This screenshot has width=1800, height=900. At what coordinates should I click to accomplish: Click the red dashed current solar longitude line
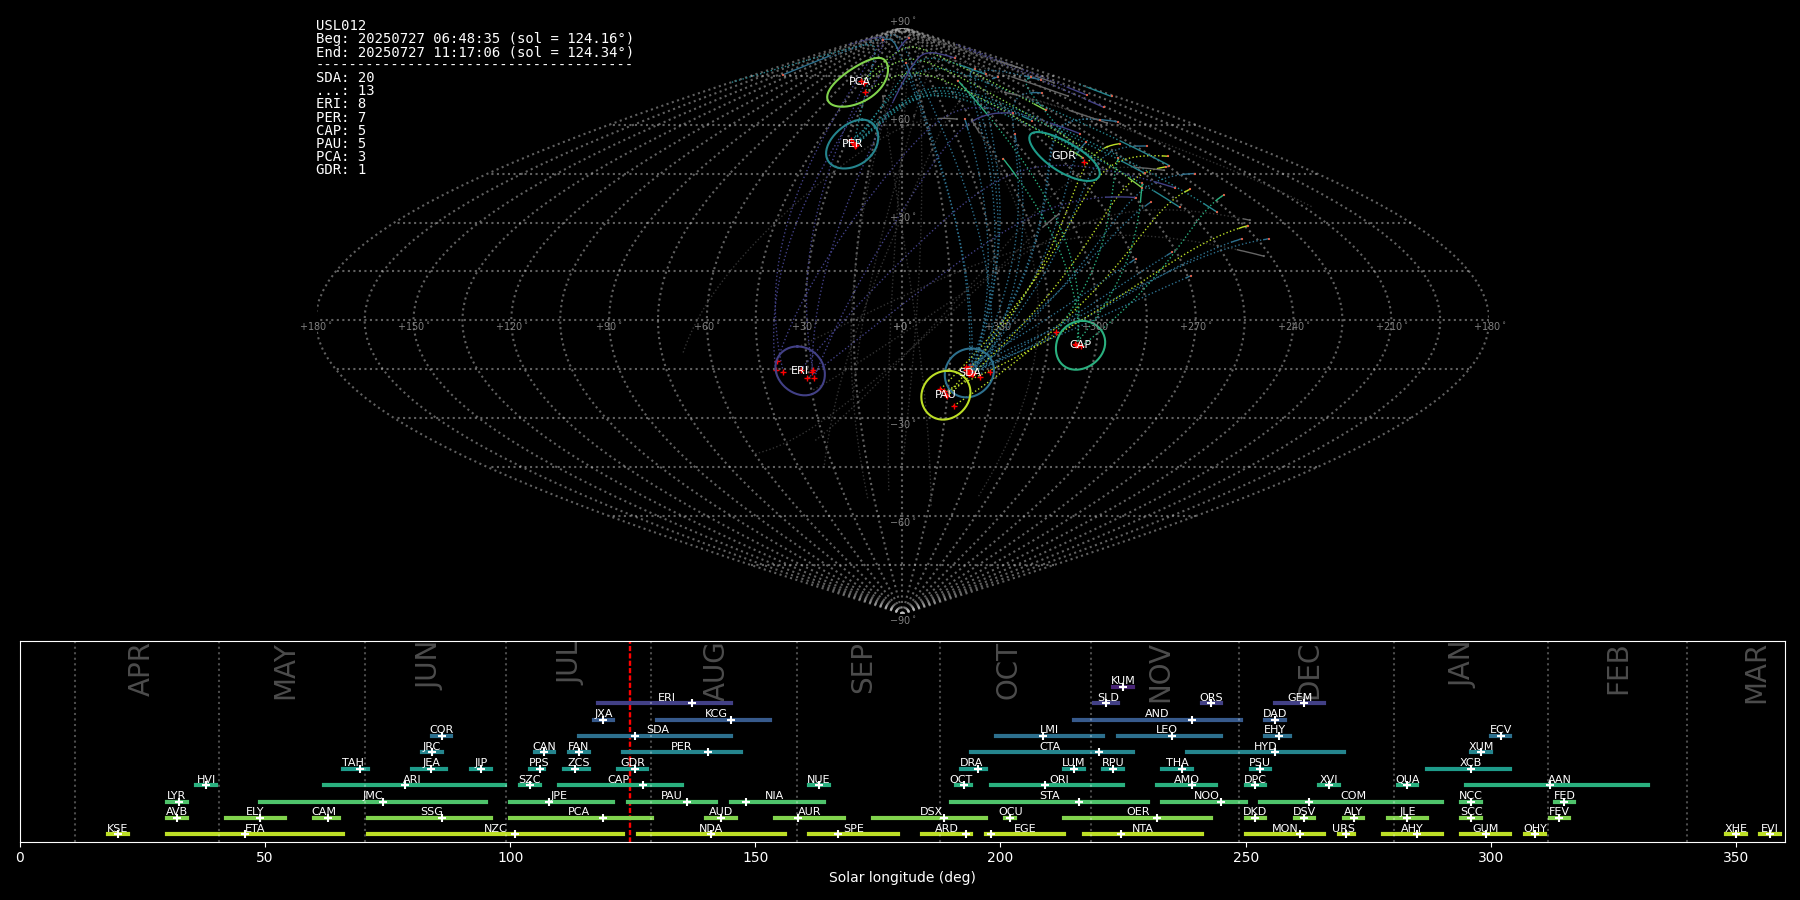click(x=630, y=742)
